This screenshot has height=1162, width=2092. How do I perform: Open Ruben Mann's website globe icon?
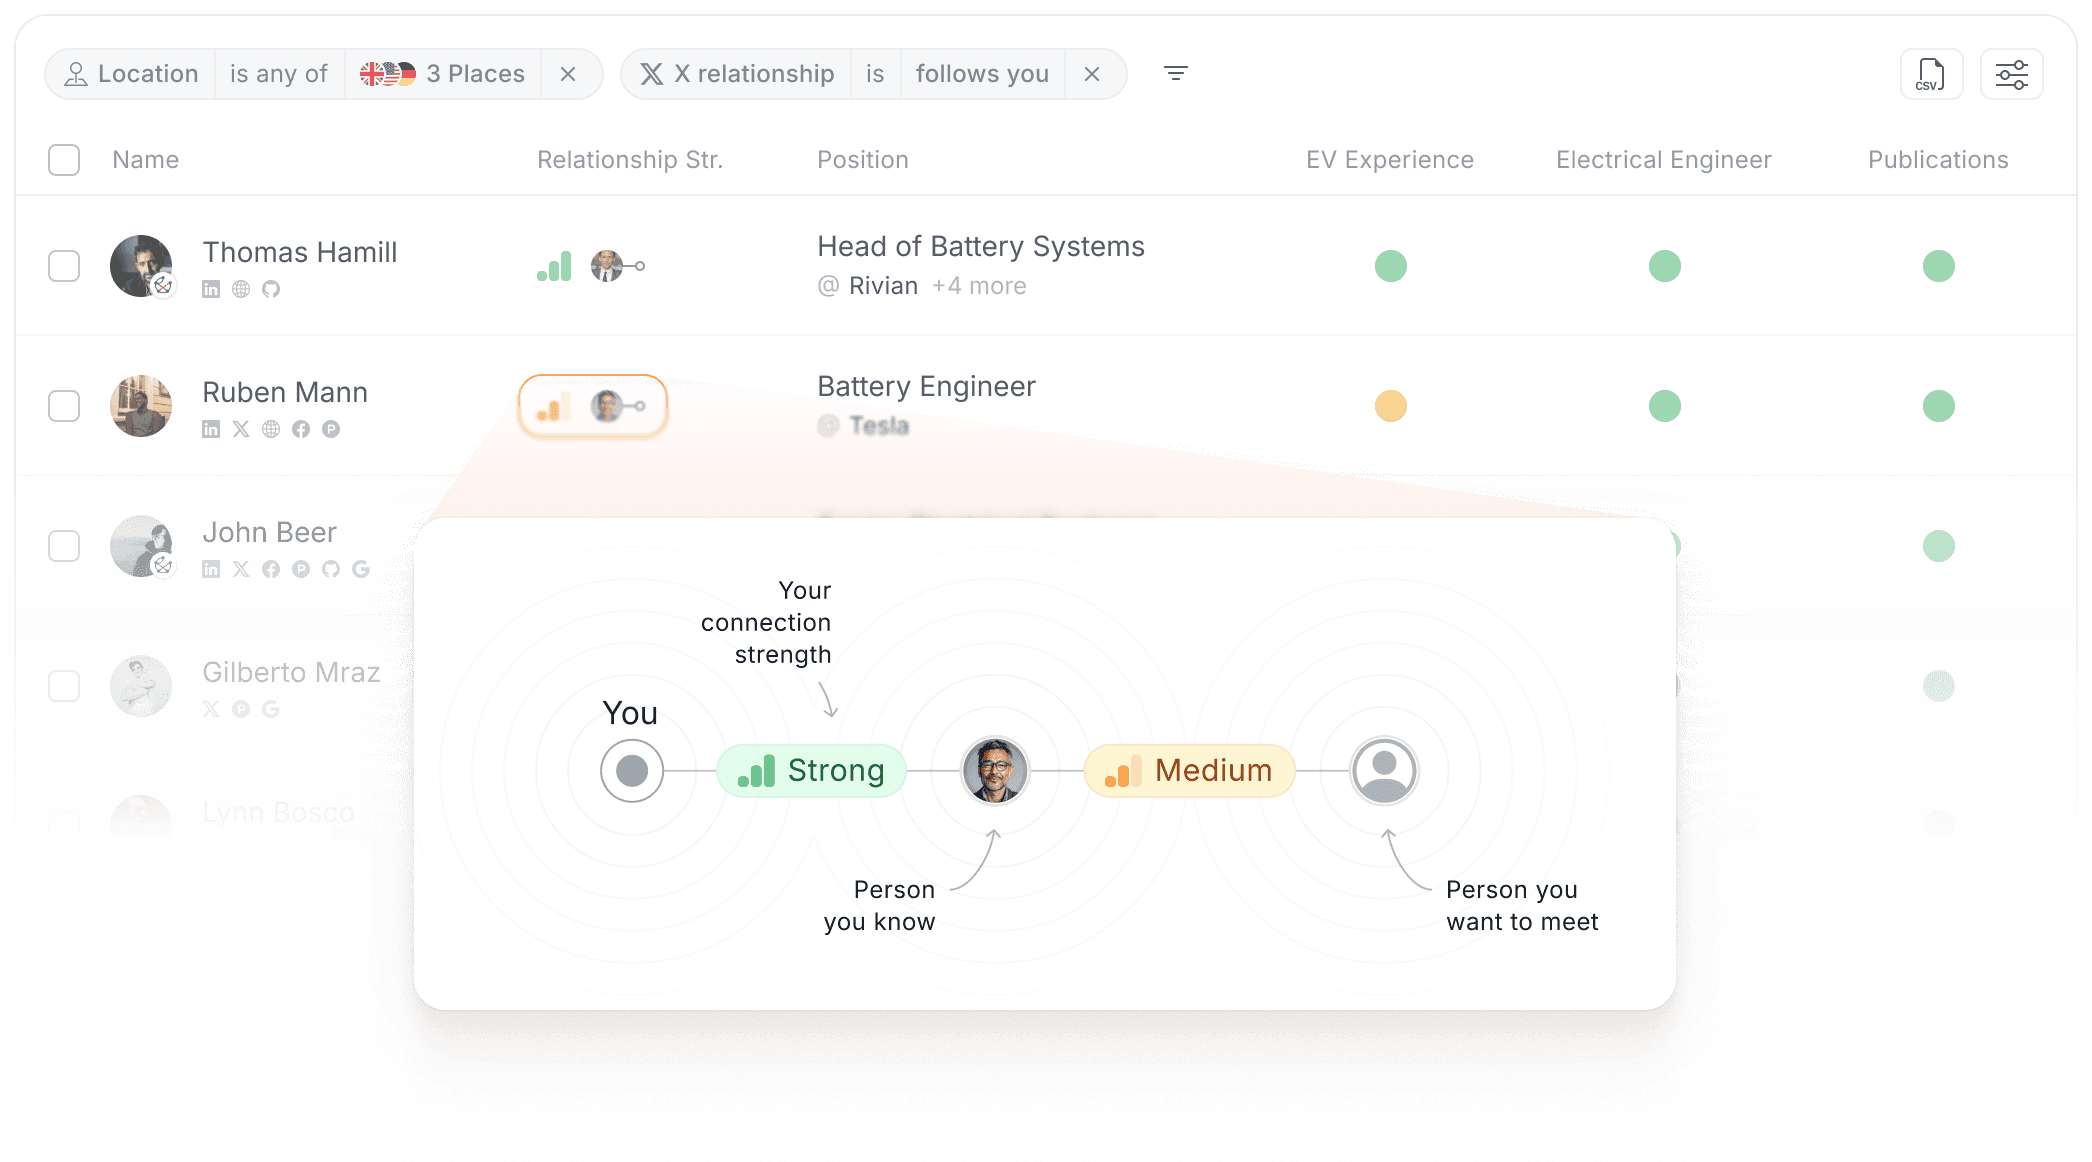[x=271, y=429]
